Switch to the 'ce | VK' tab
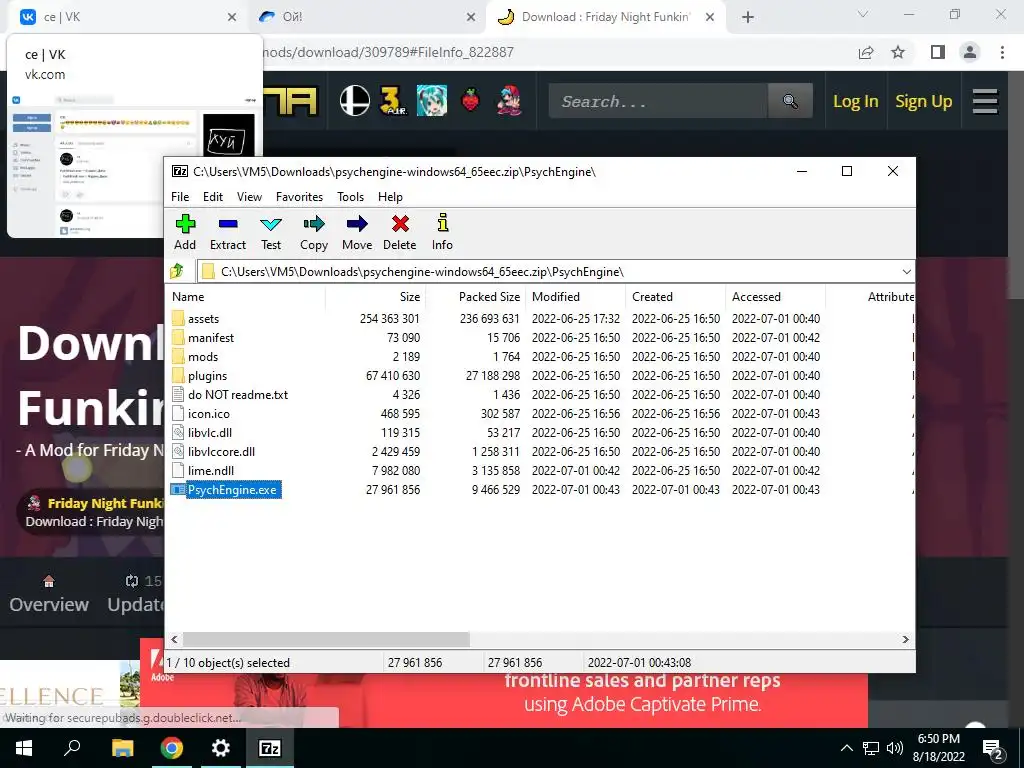 point(128,17)
